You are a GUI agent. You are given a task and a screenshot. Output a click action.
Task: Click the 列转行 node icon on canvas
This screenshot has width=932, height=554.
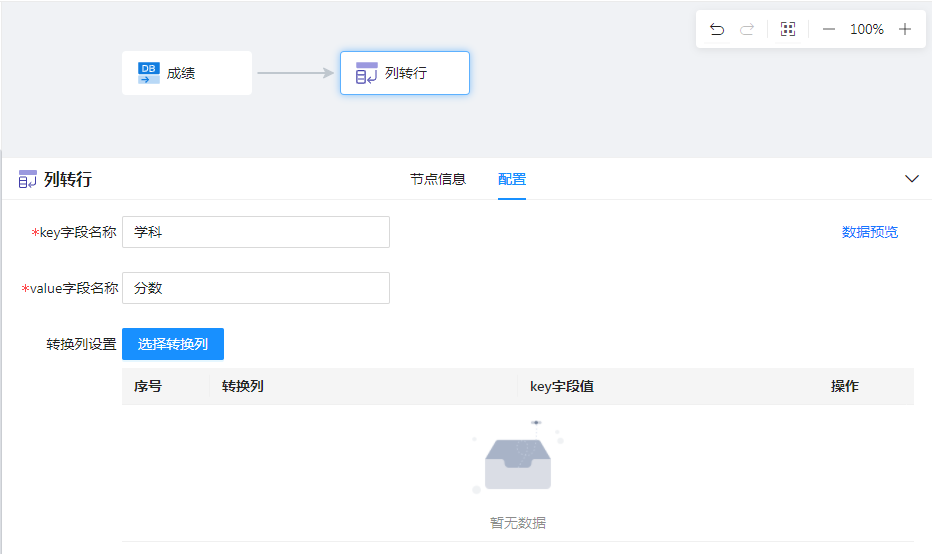click(x=367, y=73)
